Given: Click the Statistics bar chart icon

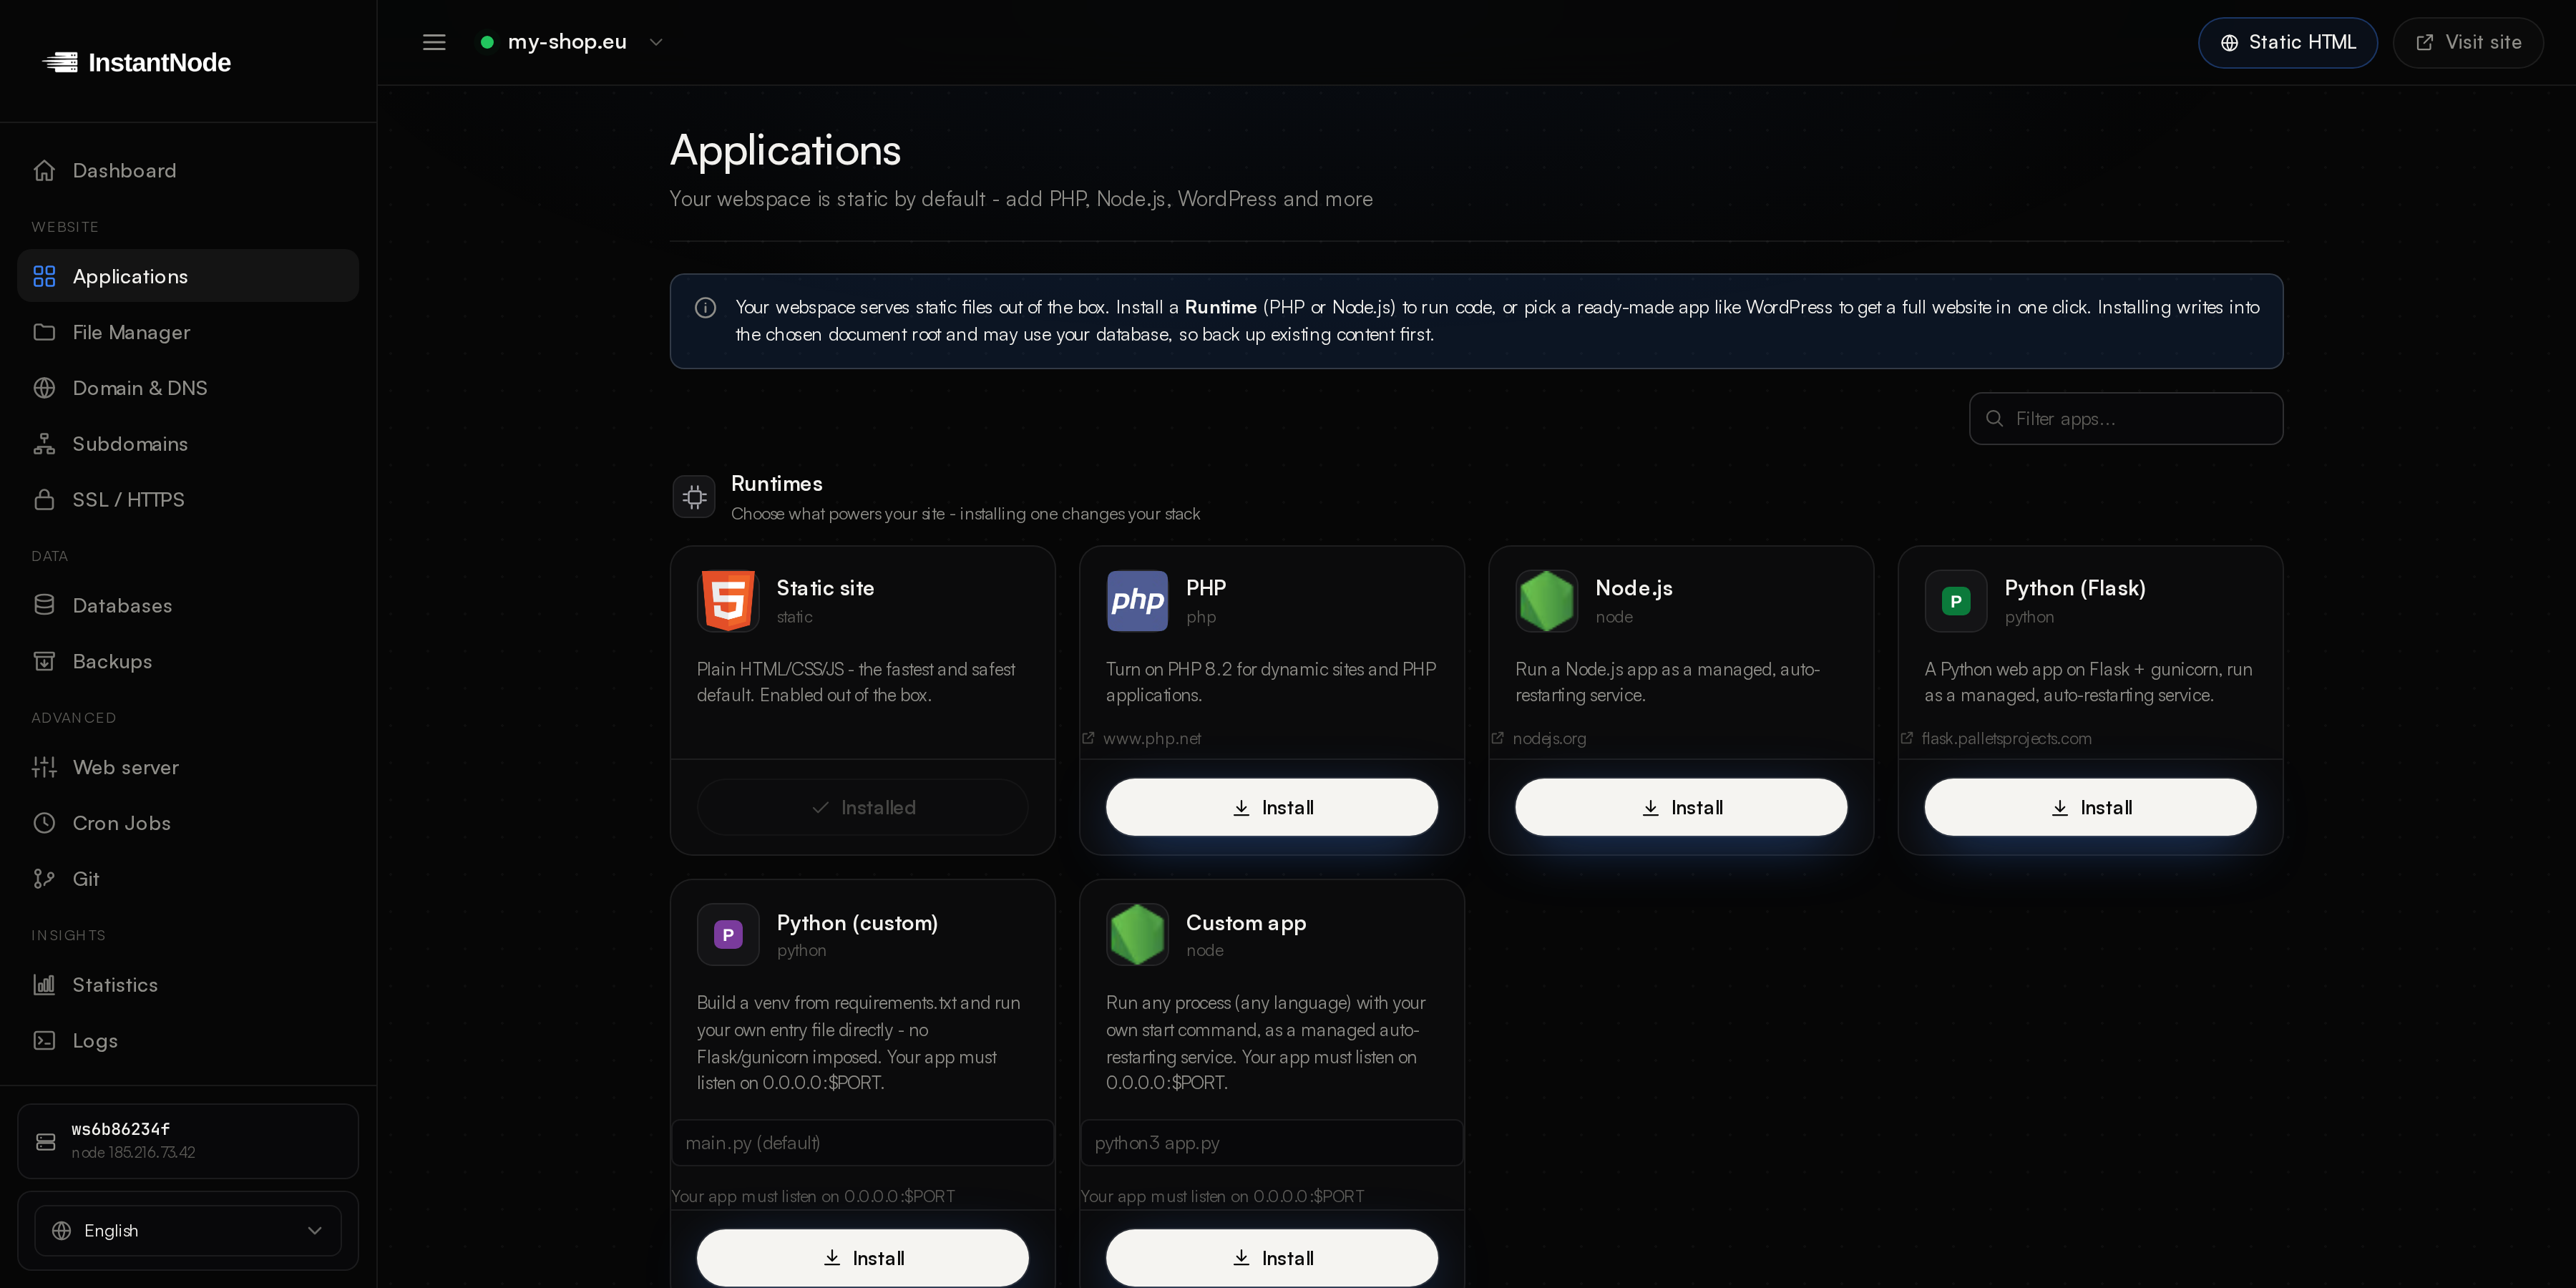Looking at the screenshot, I should (44, 984).
